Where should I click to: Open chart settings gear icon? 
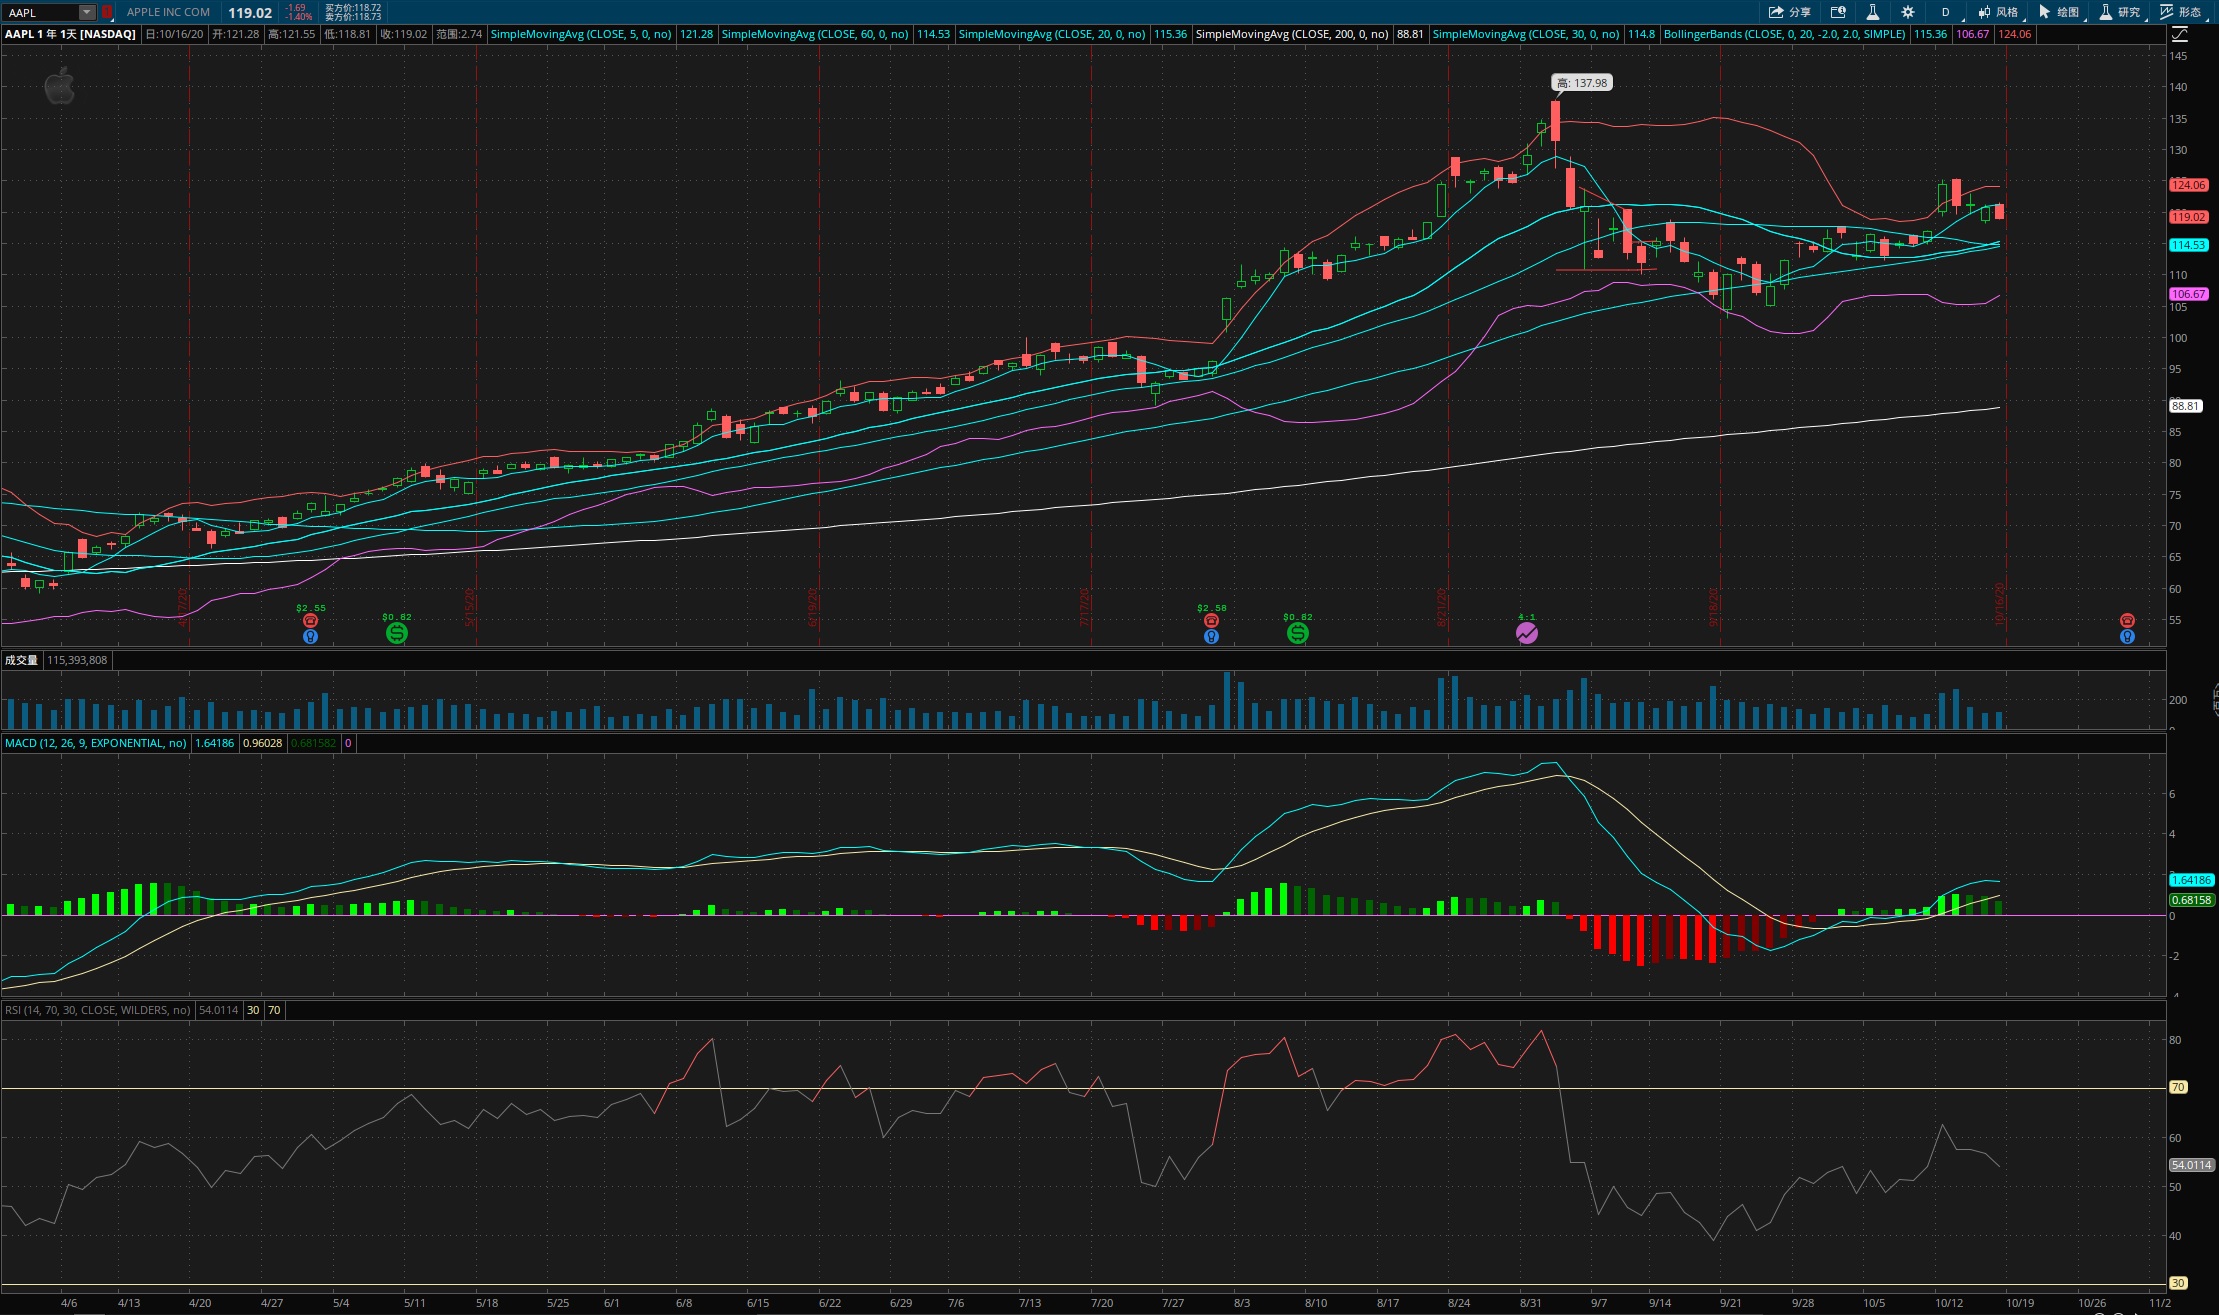tap(1907, 12)
